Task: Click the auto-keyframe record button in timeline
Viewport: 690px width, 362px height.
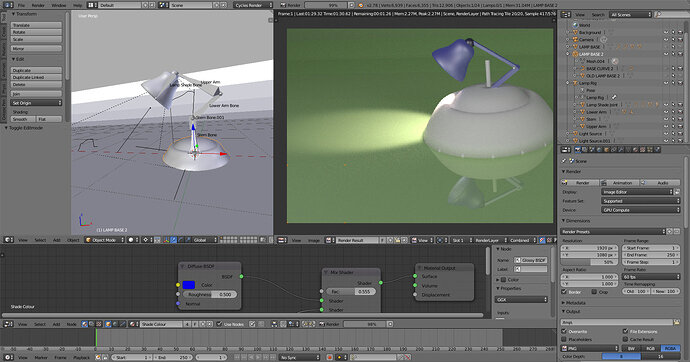Action: [x=329, y=357]
